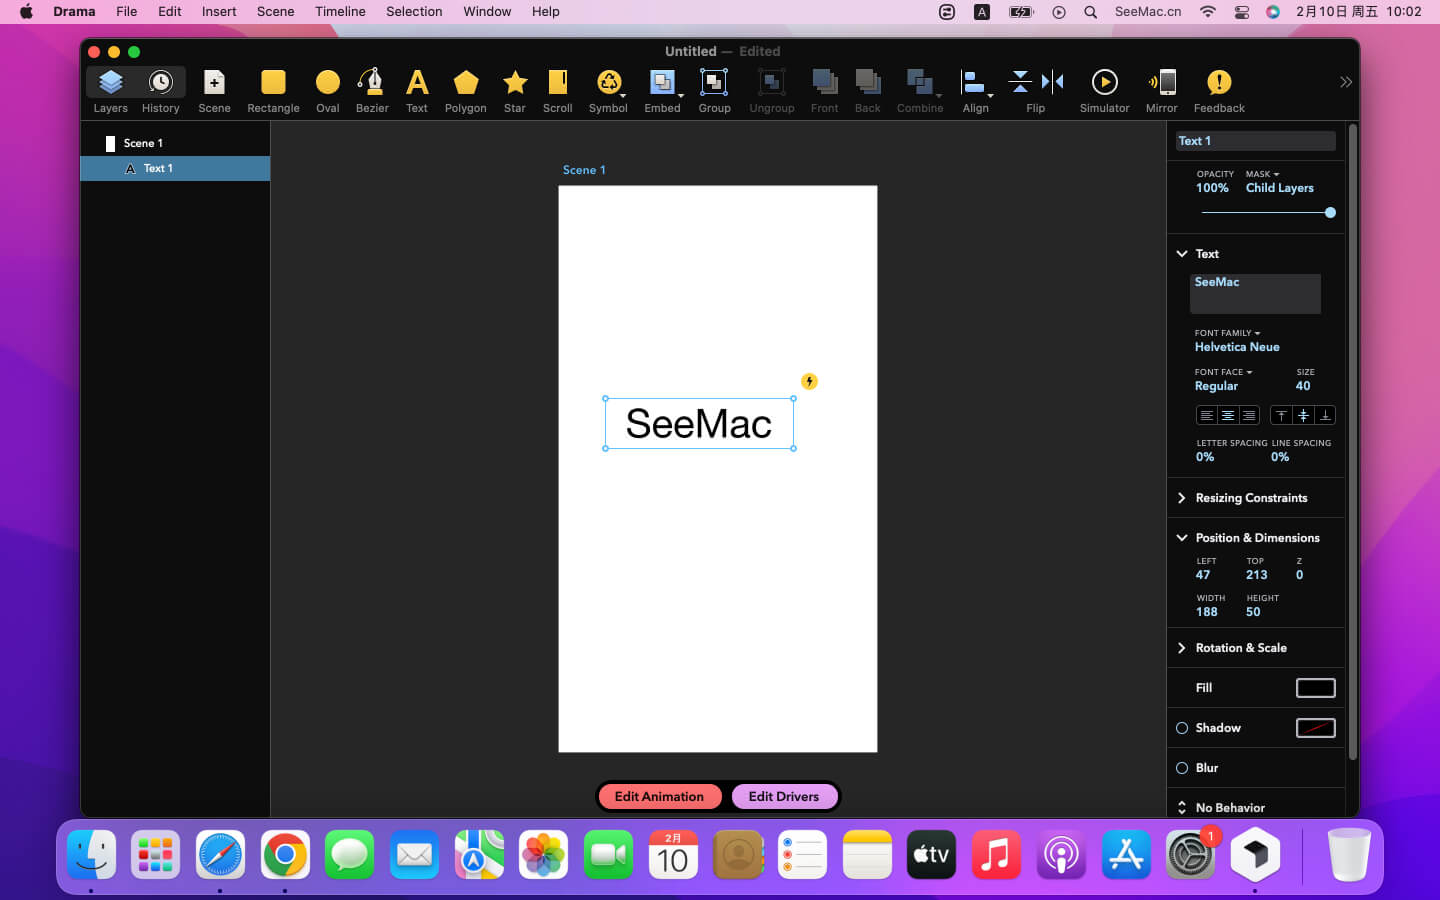Add a Rectangle from the toolbar
The image size is (1440, 900).
coord(273,90)
